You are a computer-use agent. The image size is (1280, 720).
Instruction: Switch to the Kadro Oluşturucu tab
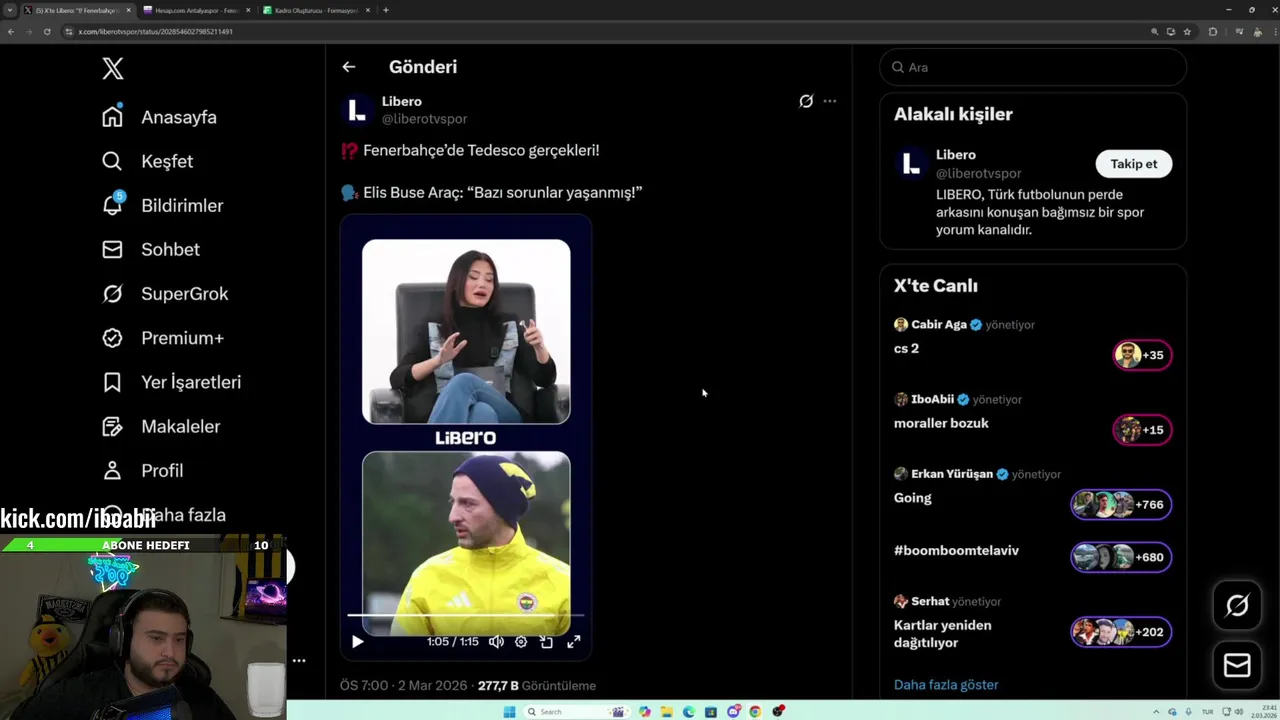pos(316,10)
